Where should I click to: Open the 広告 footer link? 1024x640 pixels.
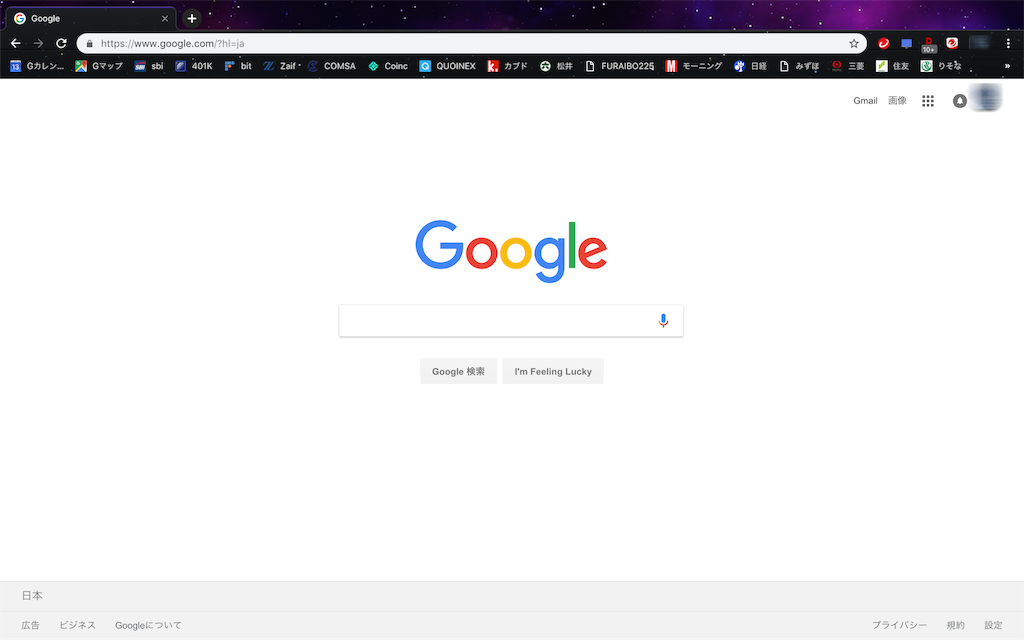pos(30,625)
